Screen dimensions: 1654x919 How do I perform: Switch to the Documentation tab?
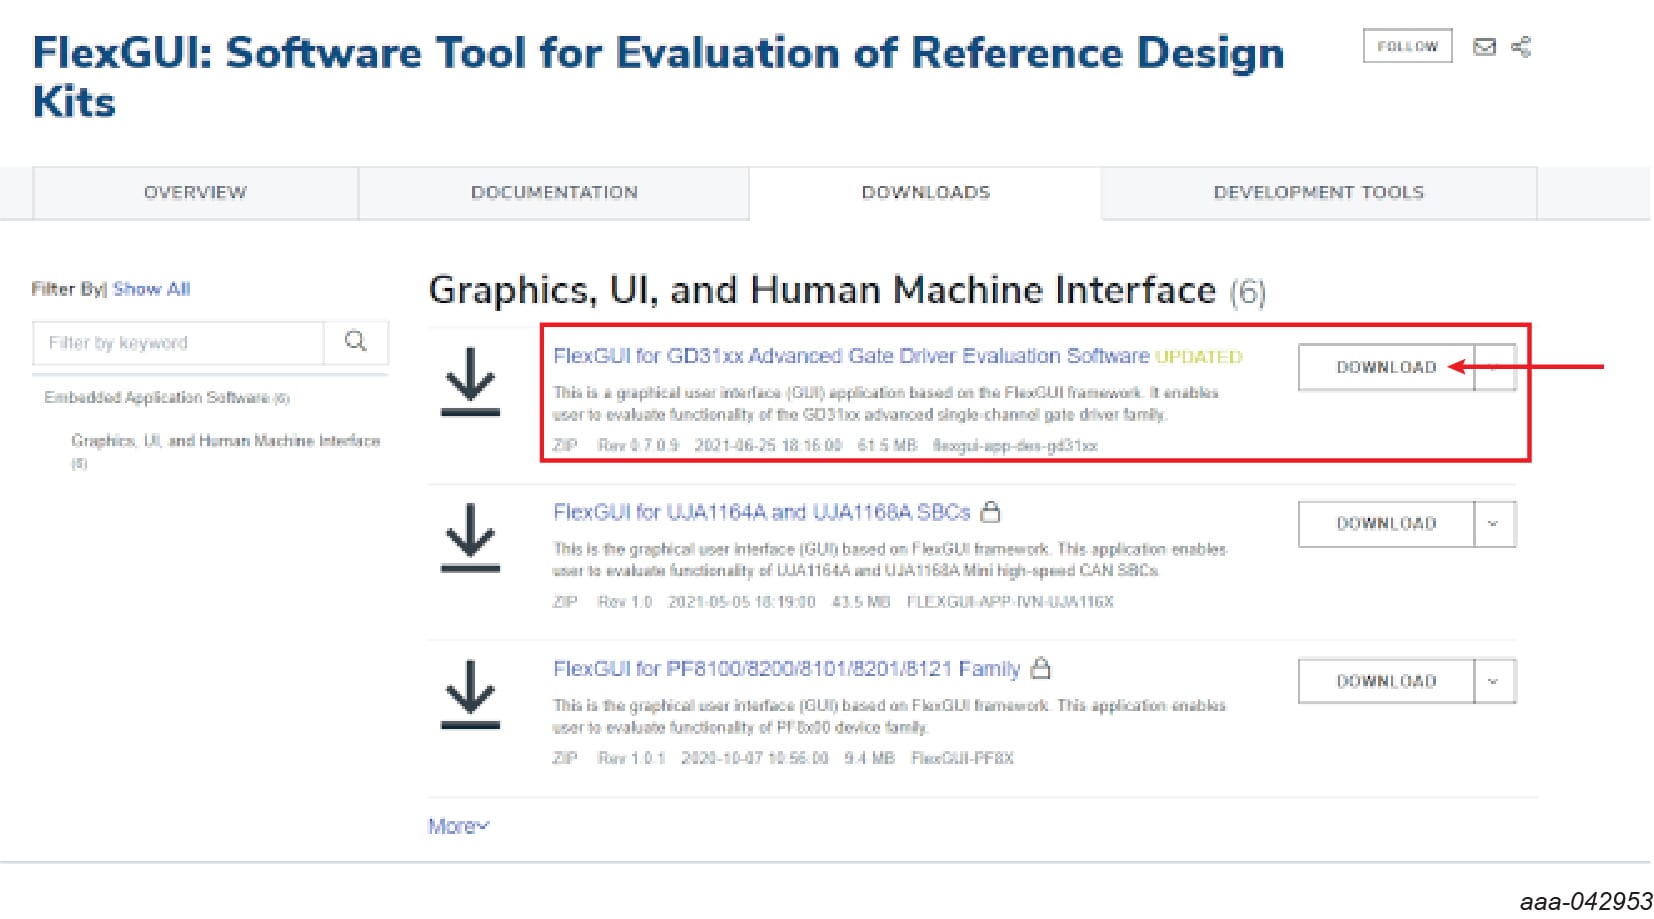pos(554,192)
